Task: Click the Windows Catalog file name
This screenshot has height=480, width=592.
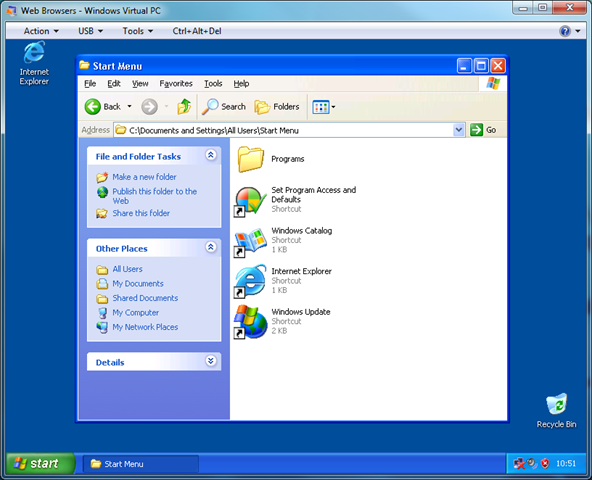Action: 302,231
